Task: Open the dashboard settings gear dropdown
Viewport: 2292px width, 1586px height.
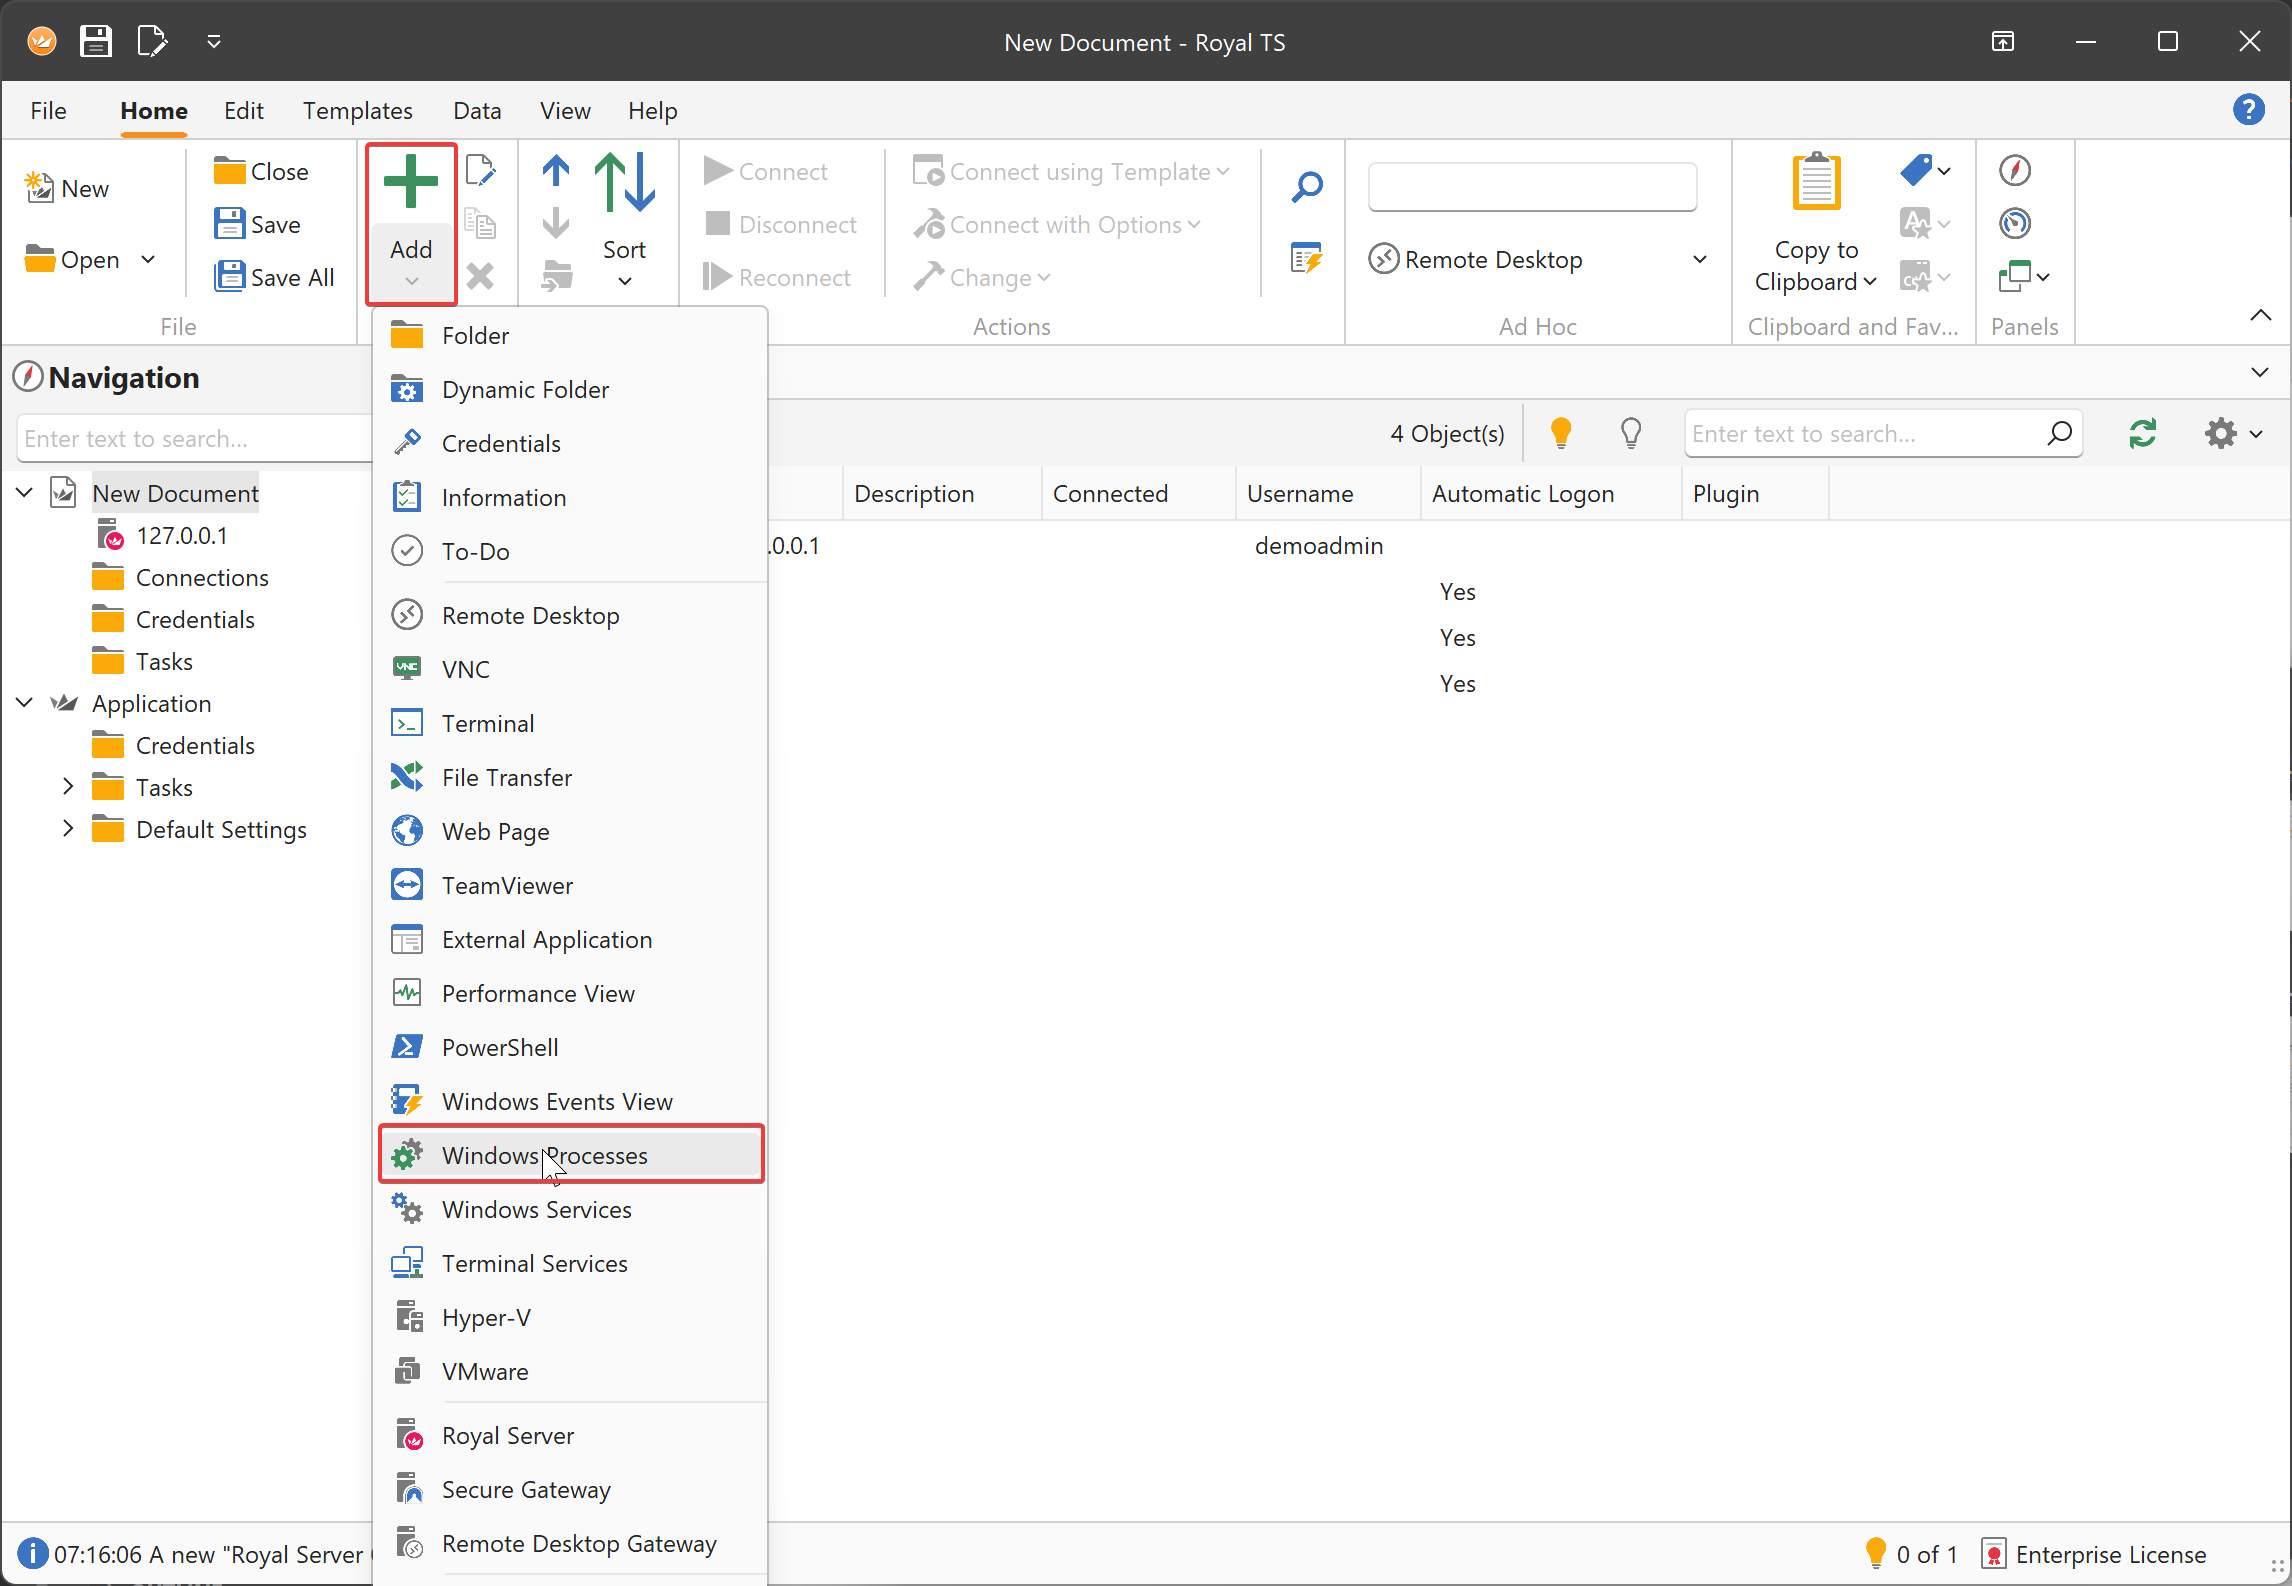Action: (2233, 434)
